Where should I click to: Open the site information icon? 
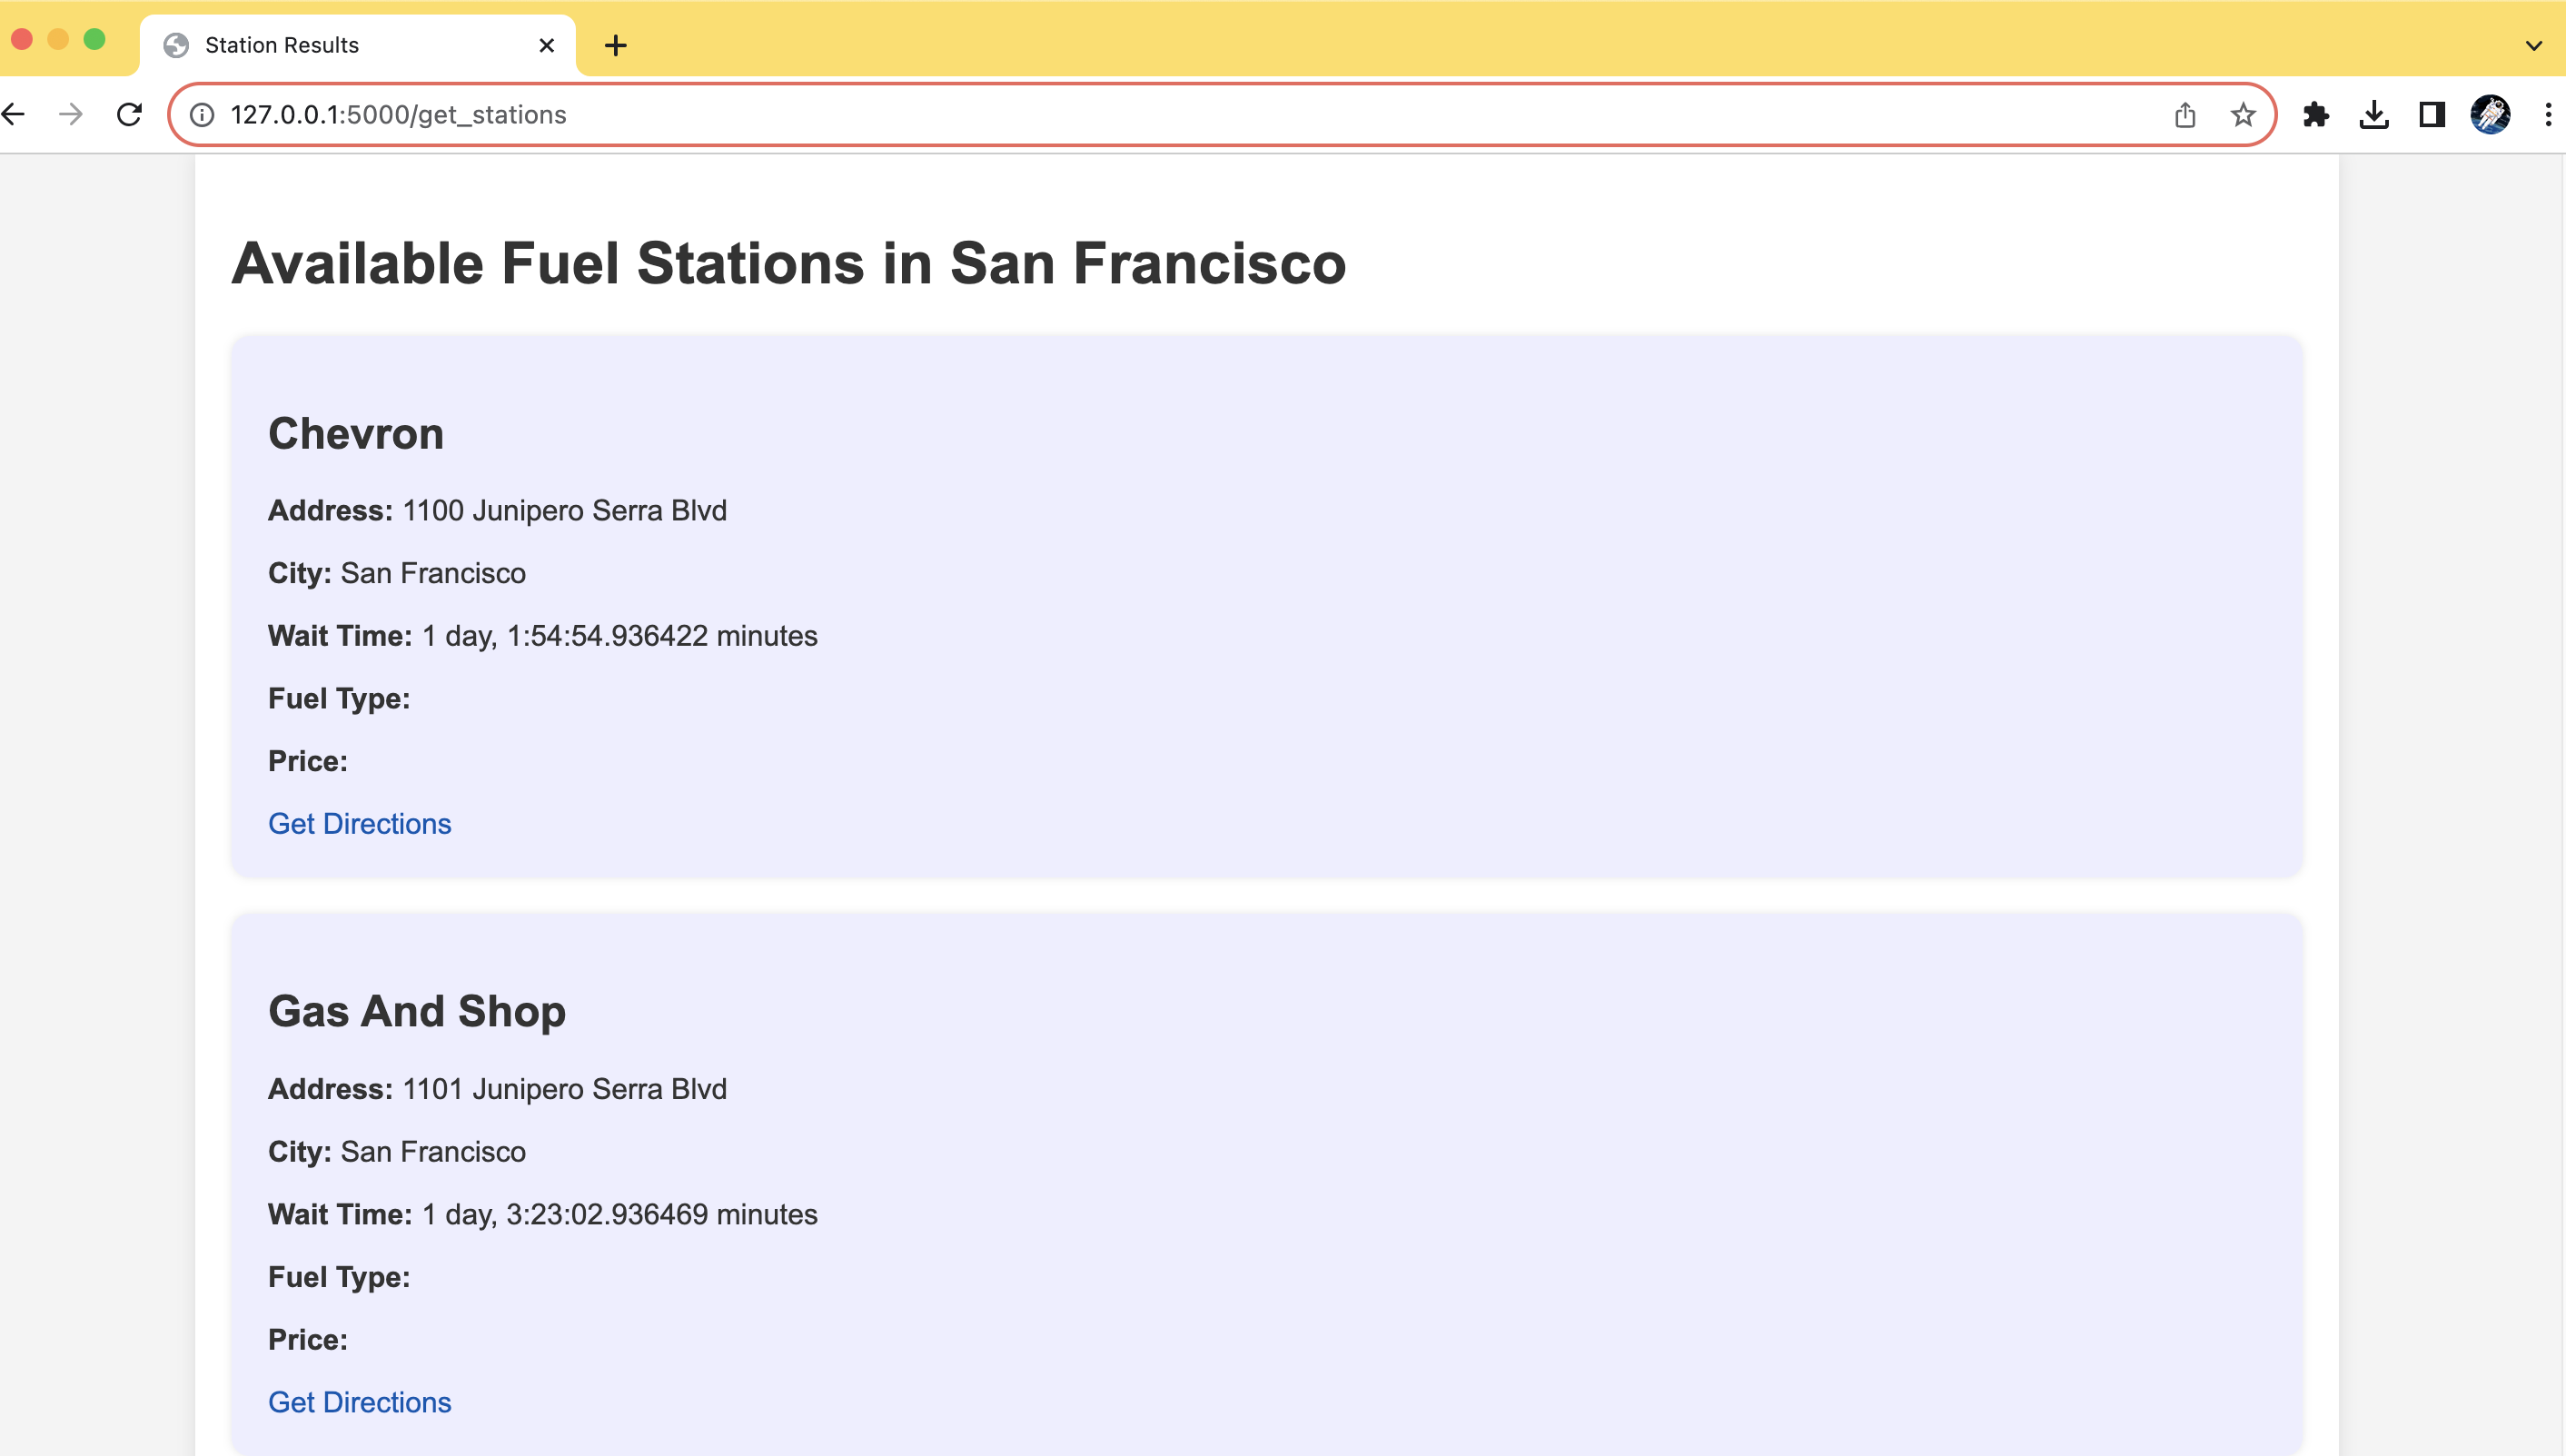(x=202, y=115)
